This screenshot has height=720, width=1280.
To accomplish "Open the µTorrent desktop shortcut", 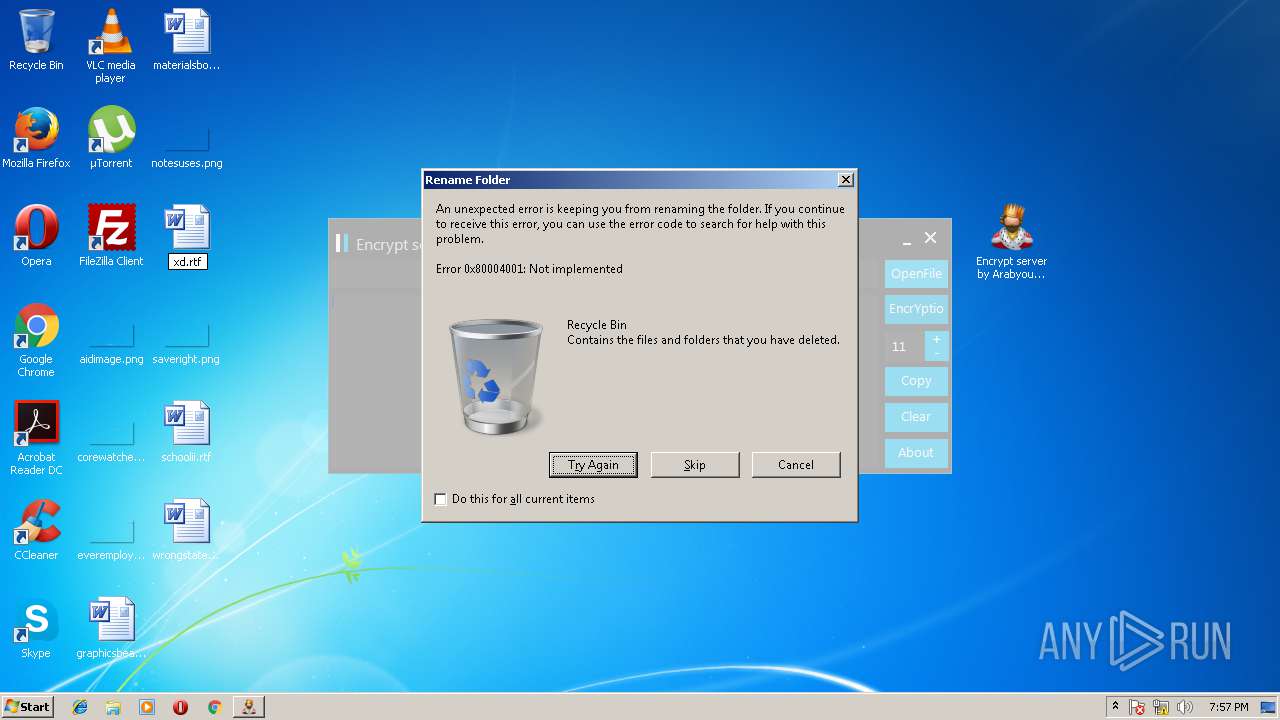I will (x=111, y=138).
